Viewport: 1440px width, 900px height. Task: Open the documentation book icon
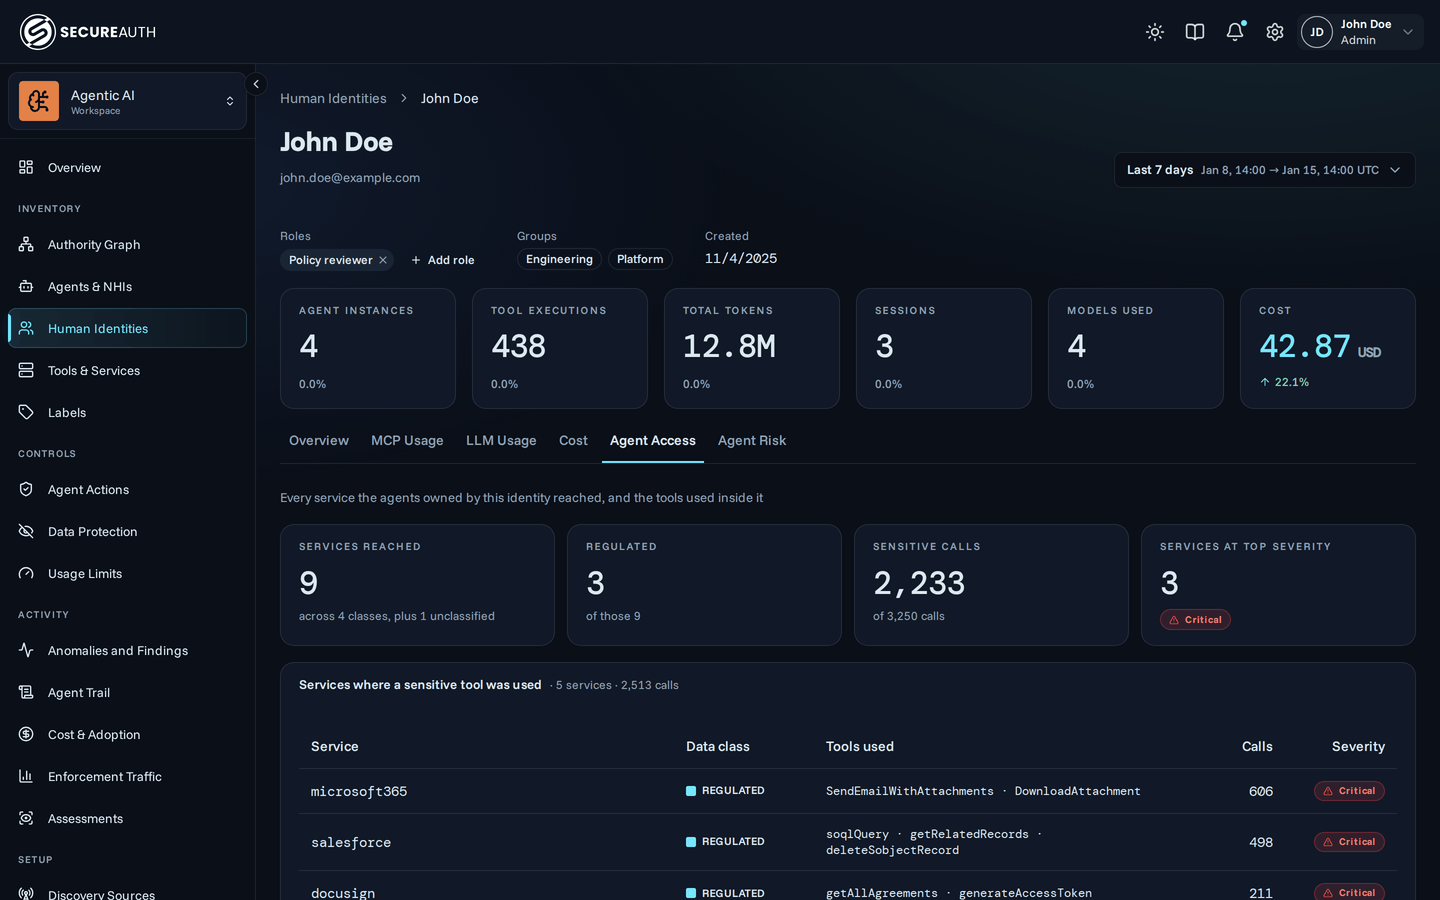coord(1195,32)
